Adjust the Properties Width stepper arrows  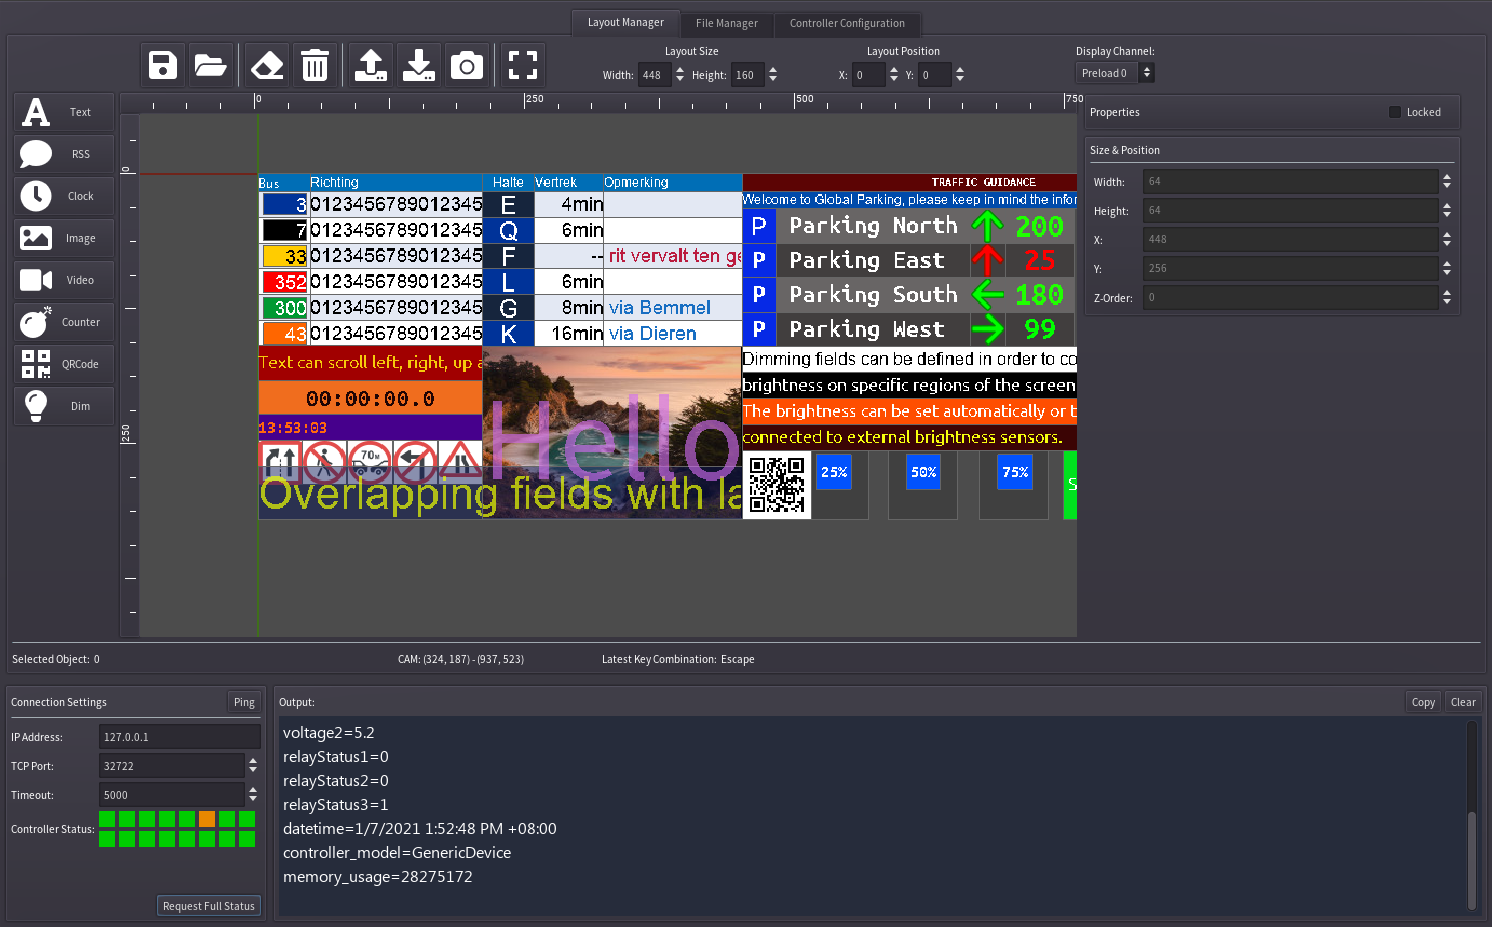[1447, 181]
